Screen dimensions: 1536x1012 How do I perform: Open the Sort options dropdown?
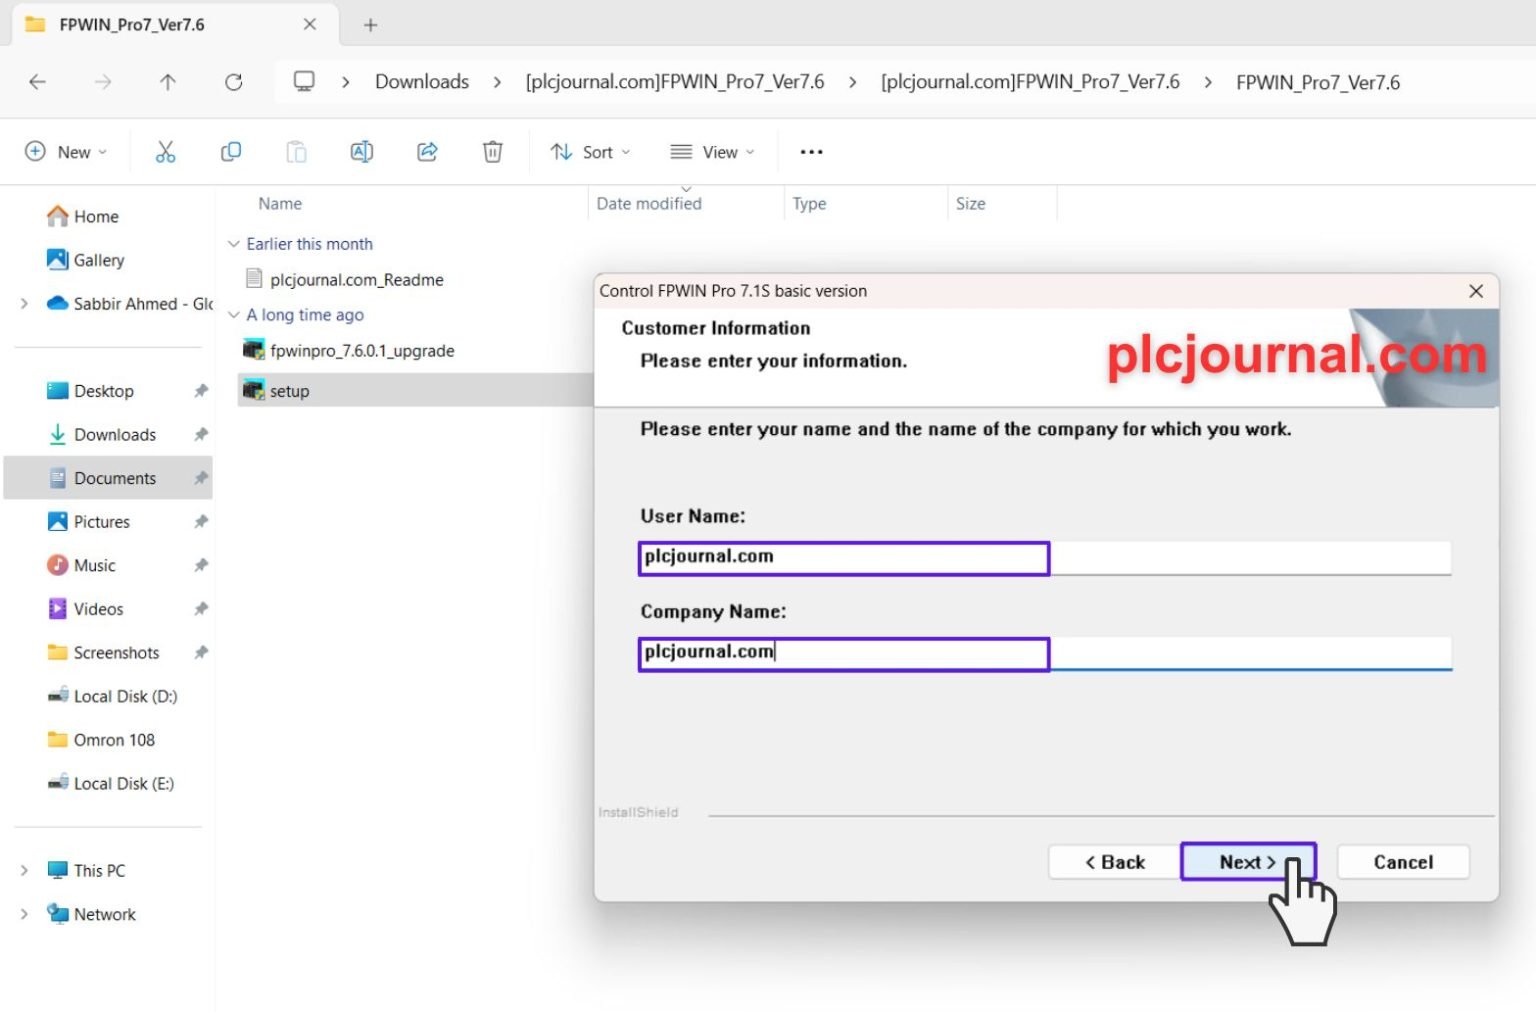pyautogui.click(x=590, y=151)
